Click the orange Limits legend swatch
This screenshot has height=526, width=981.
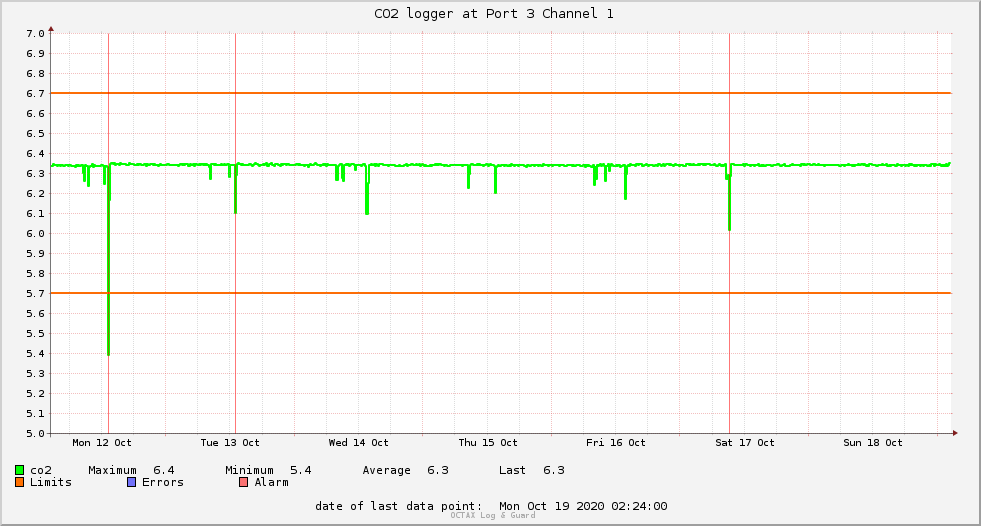[x=19, y=482]
